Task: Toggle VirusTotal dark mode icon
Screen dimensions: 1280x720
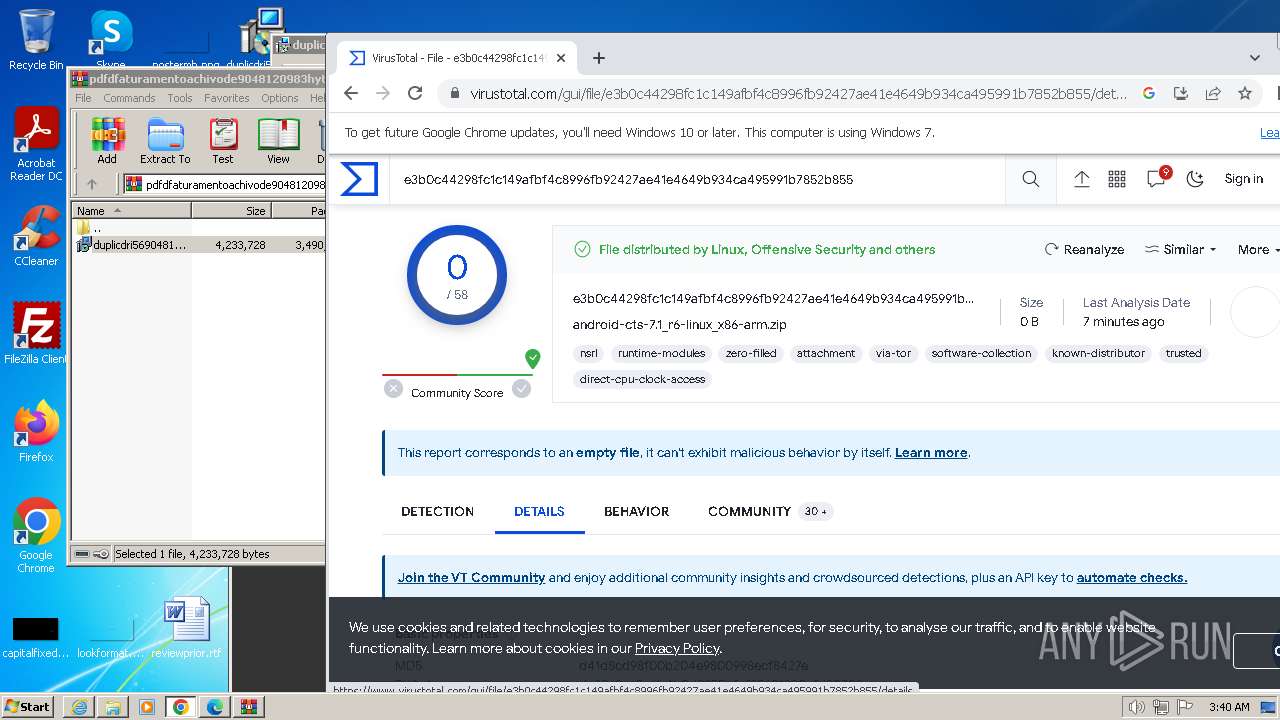Action: [1195, 179]
